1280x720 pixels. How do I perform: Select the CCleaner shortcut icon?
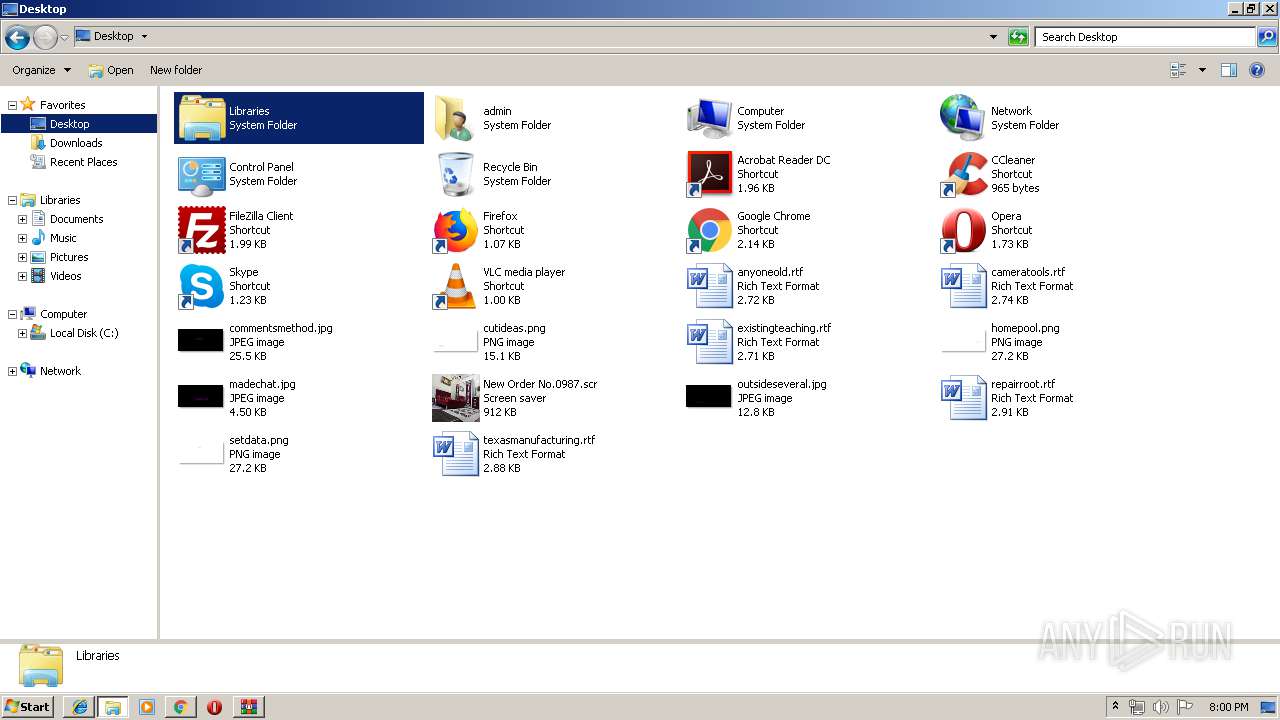point(964,174)
